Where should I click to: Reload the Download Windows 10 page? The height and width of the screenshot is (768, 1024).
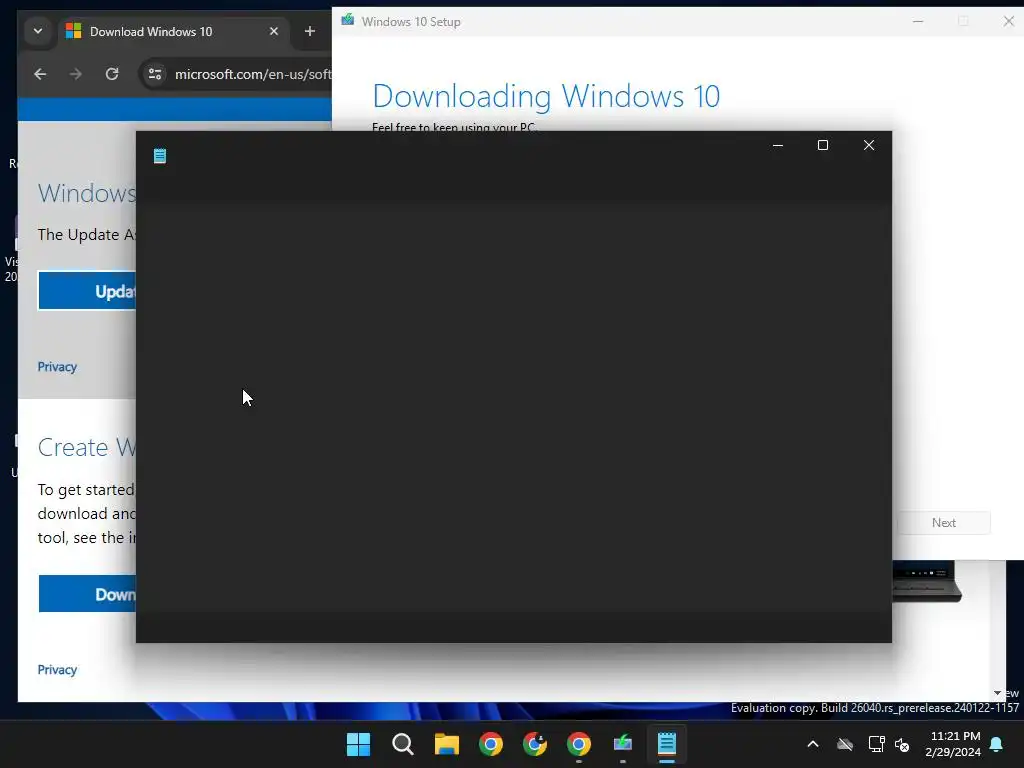112,74
